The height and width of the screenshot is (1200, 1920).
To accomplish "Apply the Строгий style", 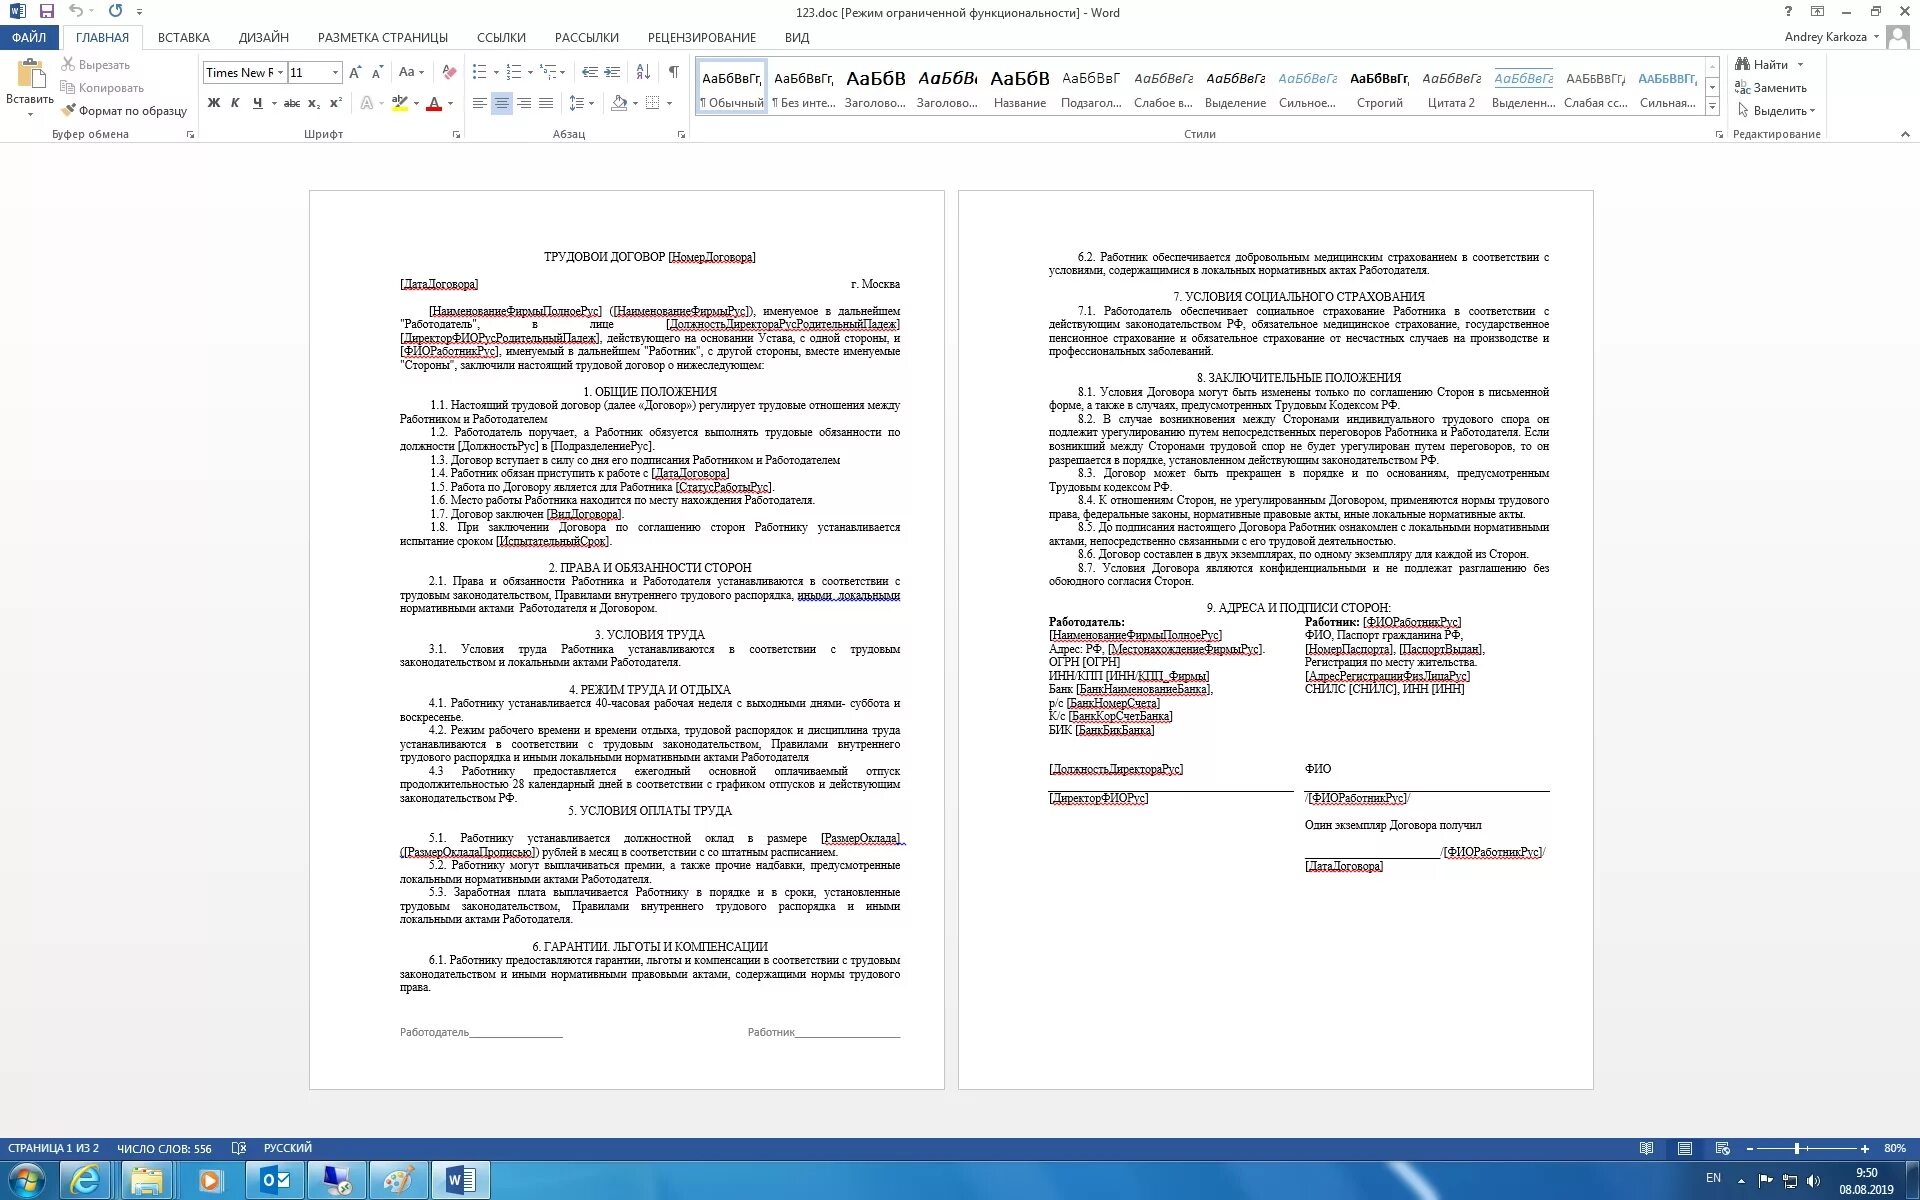I will tap(1380, 87).
